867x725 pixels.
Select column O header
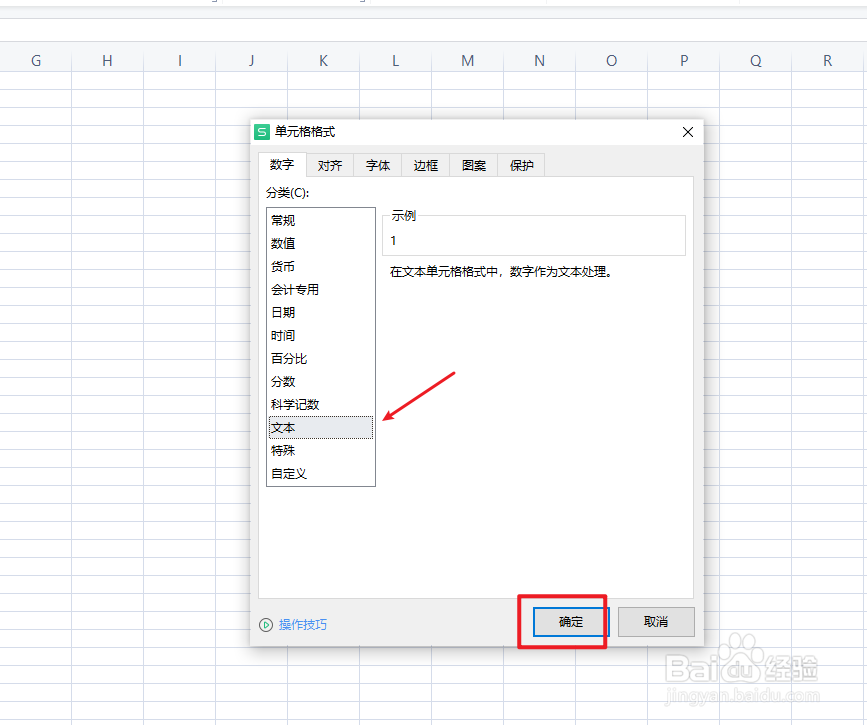tap(611, 60)
